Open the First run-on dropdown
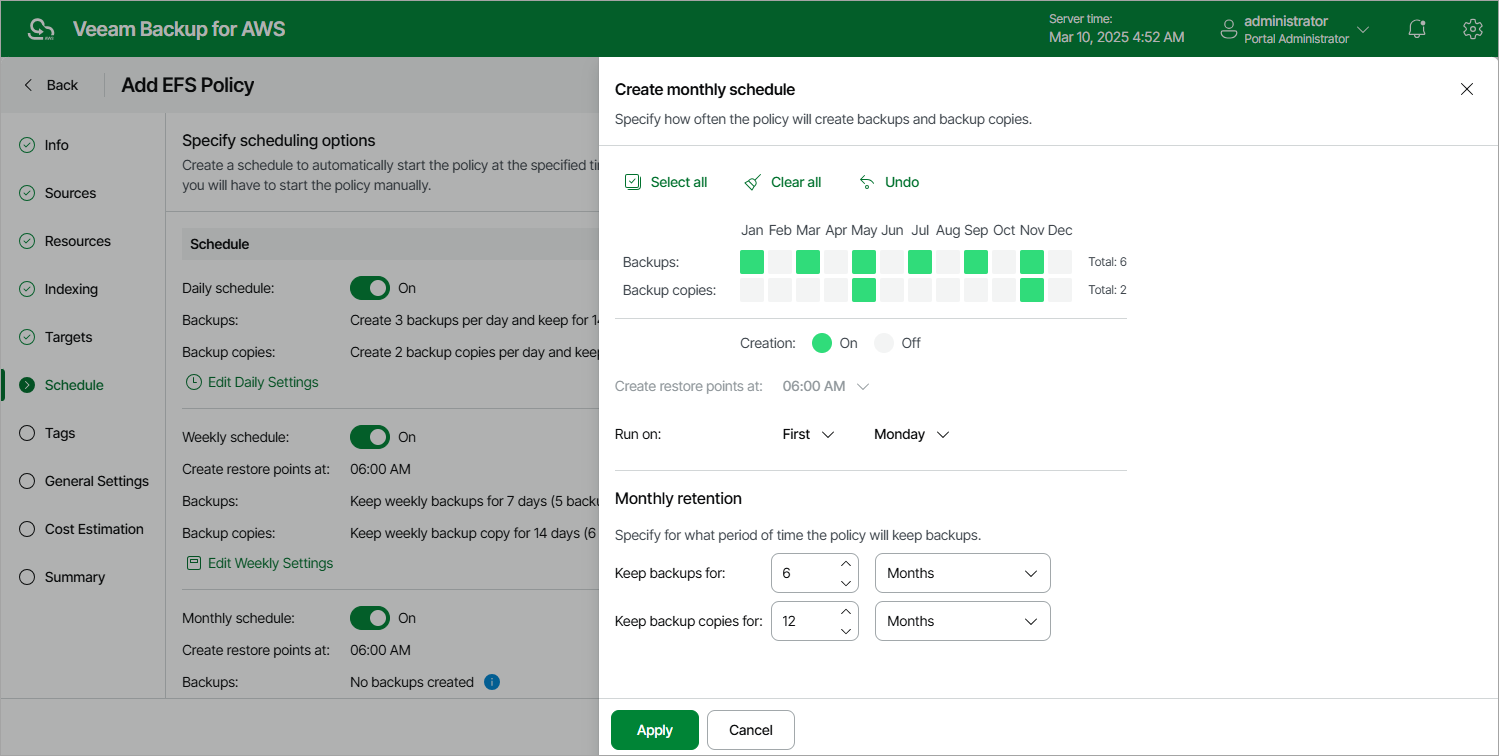The image size is (1499, 756). tap(806, 434)
